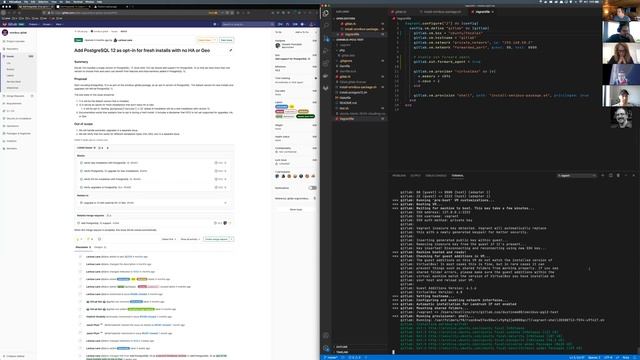Open Milestones under Issues in left sidebar
Screen dimensions: 640x360
[12, 88]
